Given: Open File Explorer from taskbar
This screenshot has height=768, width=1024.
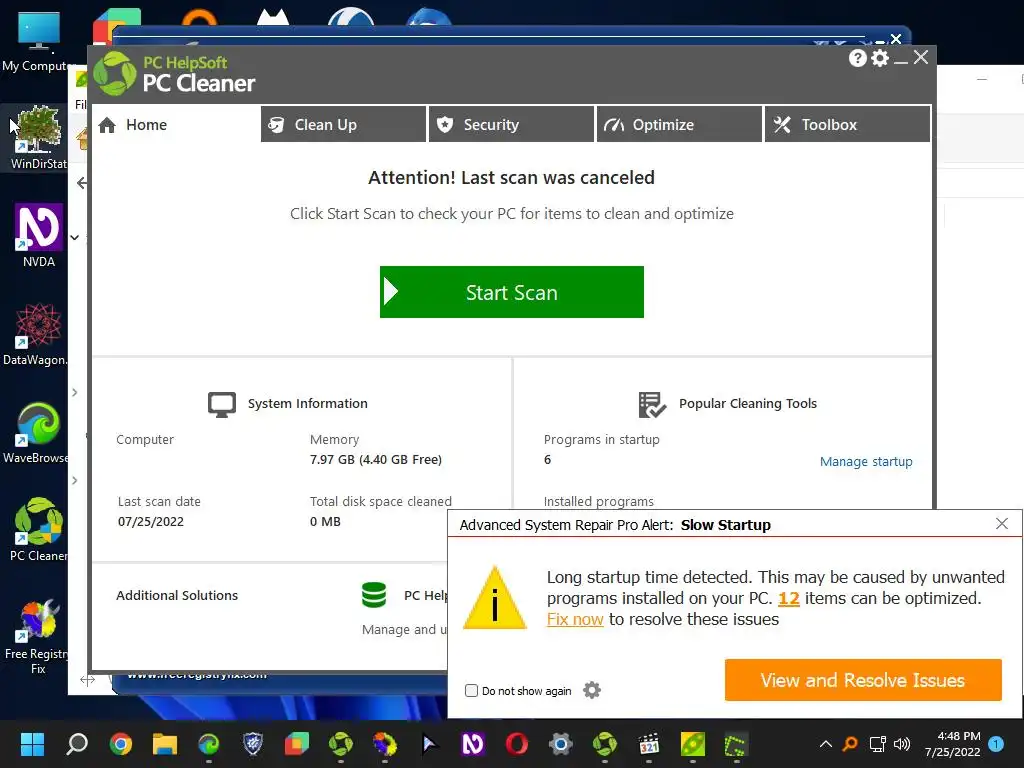Looking at the screenshot, I should [165, 744].
